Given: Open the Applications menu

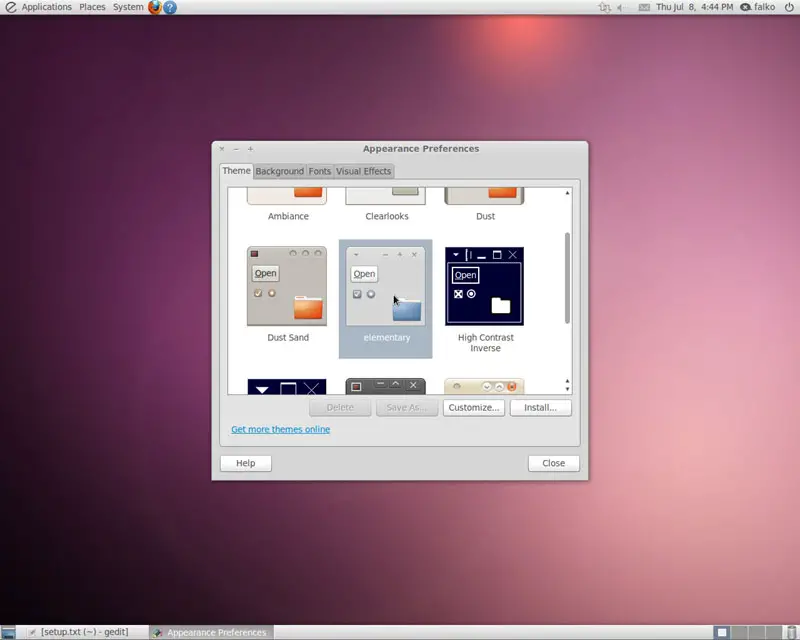Looking at the screenshot, I should 46,7.
